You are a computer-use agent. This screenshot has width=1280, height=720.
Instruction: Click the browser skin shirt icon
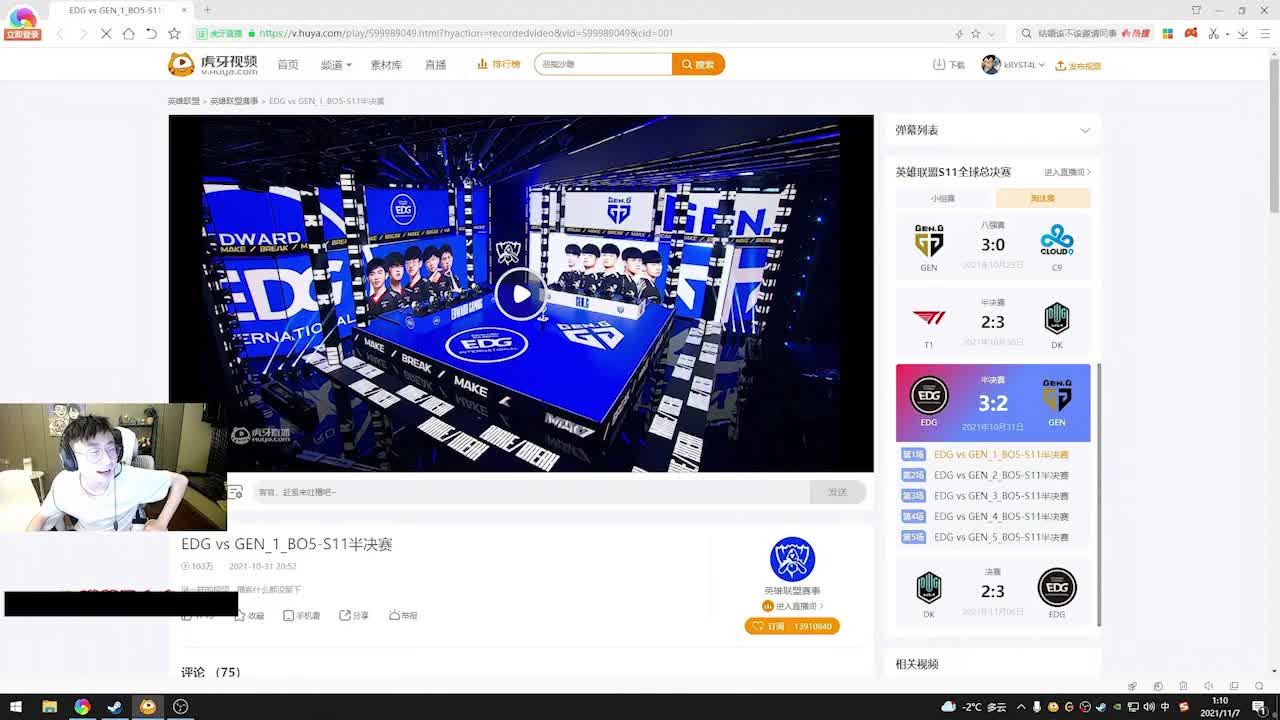pos(1196,10)
